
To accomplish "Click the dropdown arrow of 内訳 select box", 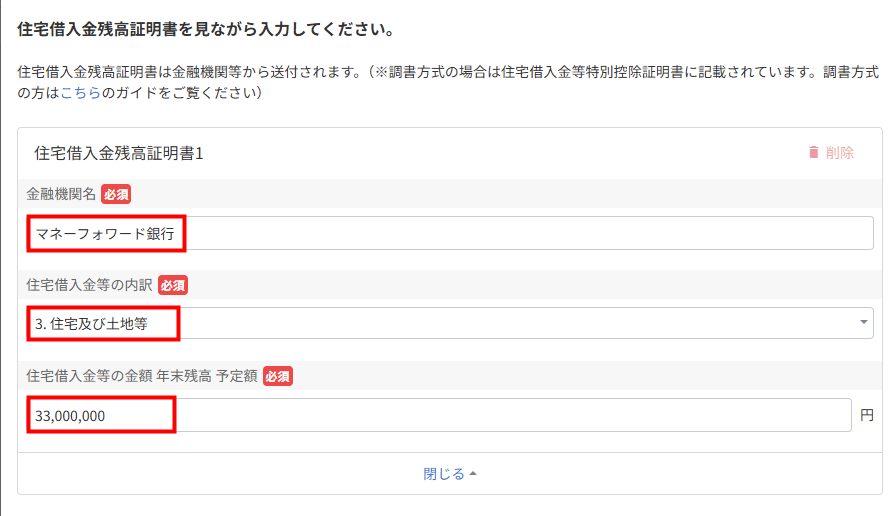I will (x=863, y=322).
